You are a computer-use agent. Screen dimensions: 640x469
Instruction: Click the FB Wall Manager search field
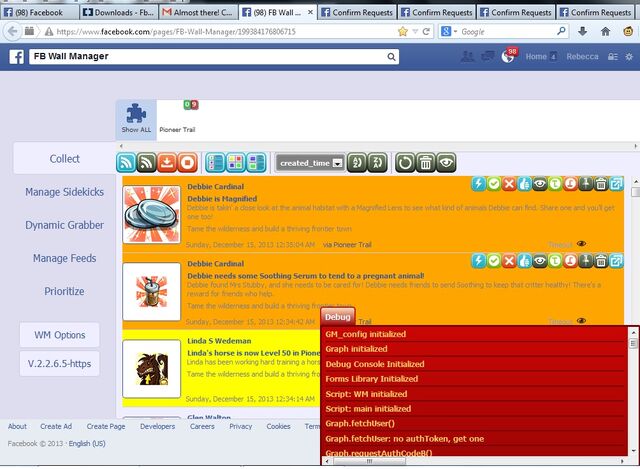tap(214, 57)
